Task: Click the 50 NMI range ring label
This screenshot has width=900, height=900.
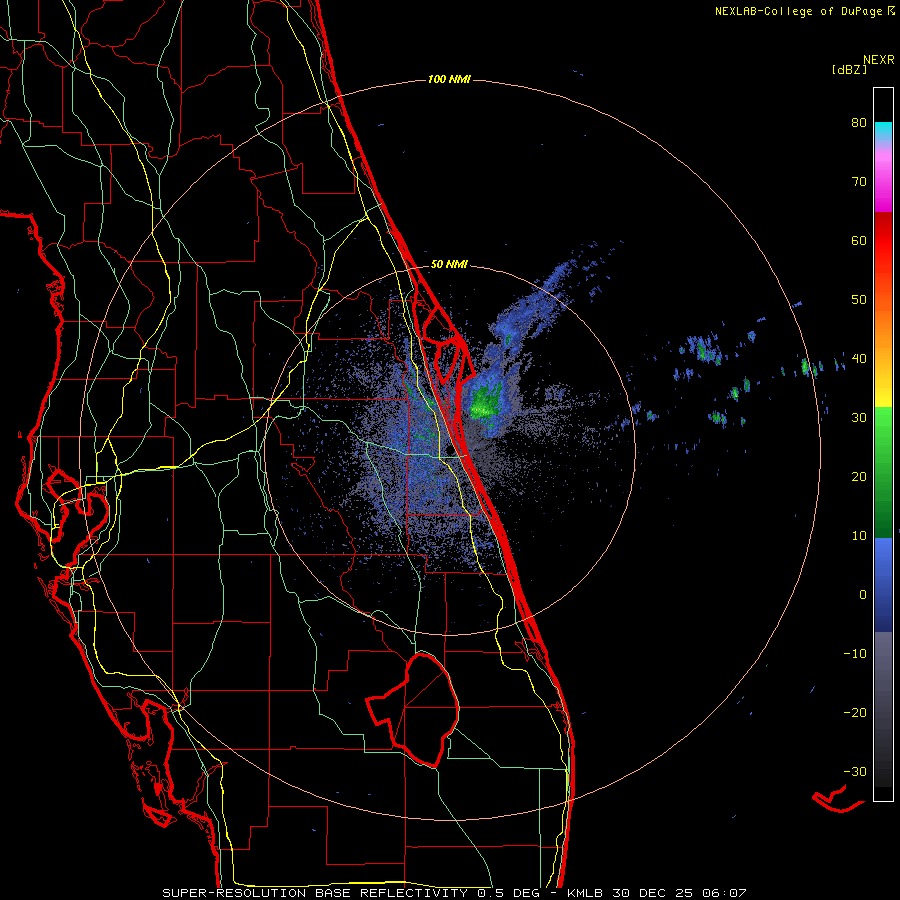Action: (x=449, y=265)
